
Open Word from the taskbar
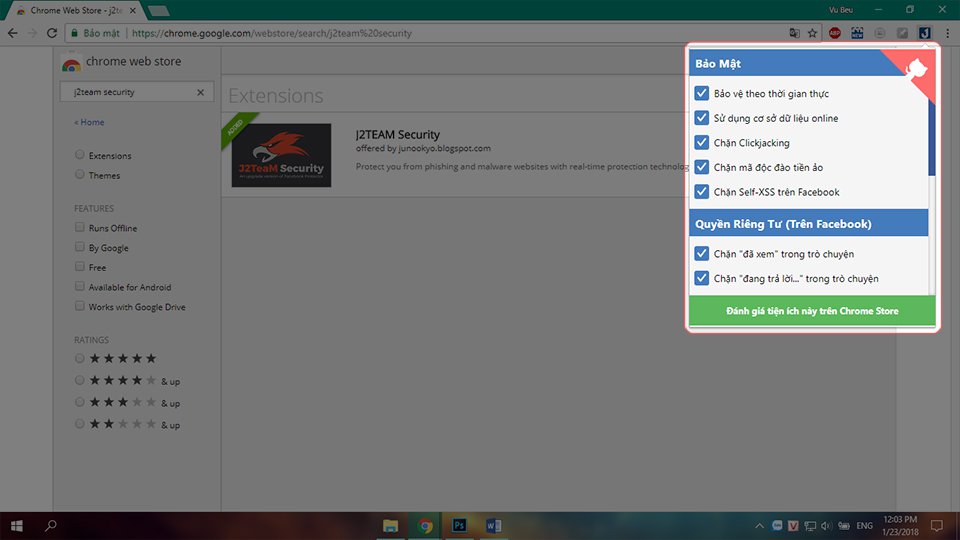(493, 525)
